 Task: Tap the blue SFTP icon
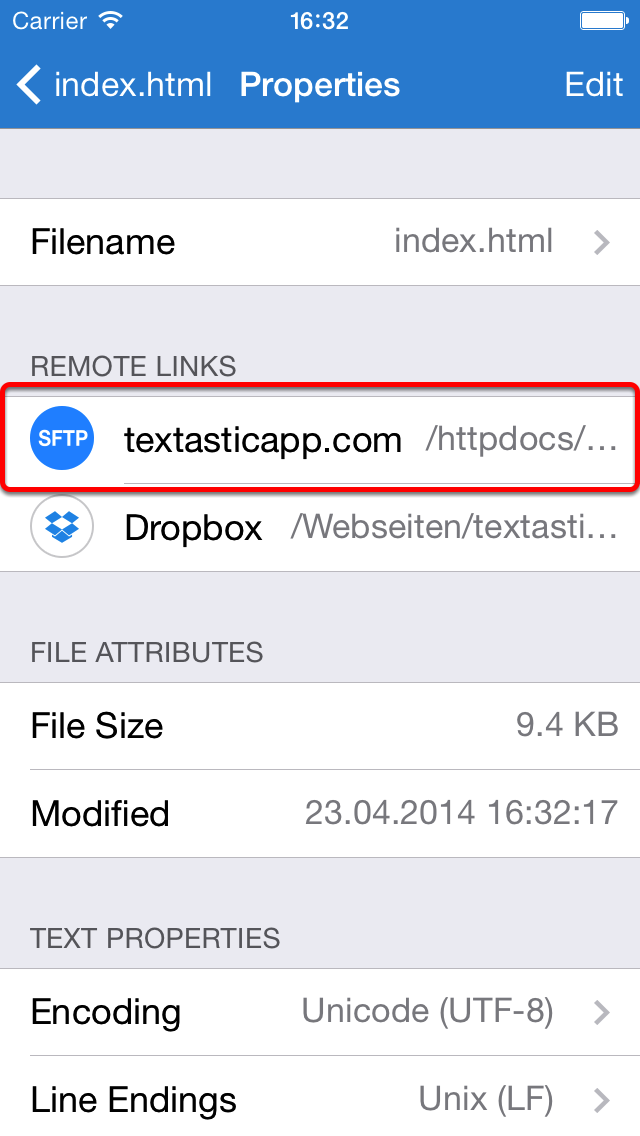[62, 438]
